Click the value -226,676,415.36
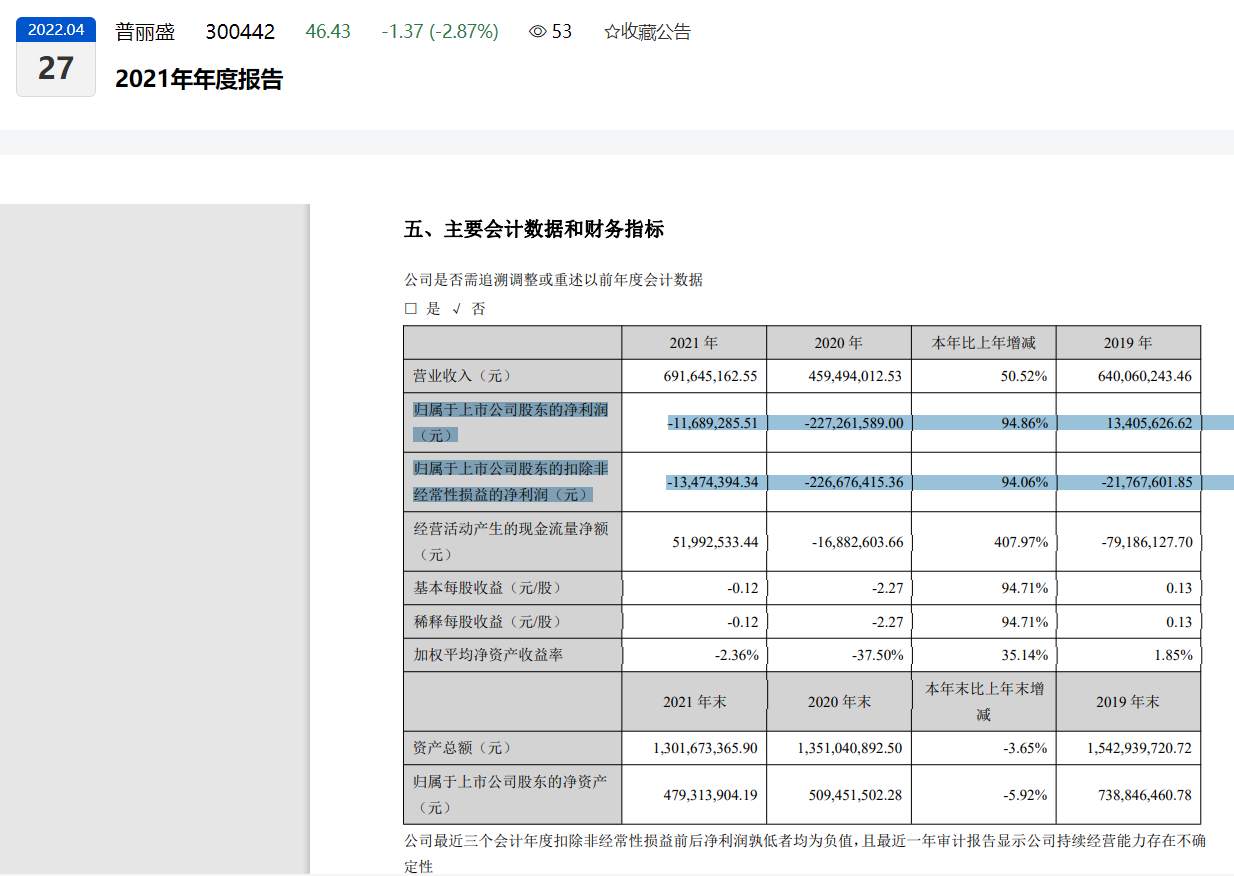The width and height of the screenshot is (1234, 876). click(854, 482)
